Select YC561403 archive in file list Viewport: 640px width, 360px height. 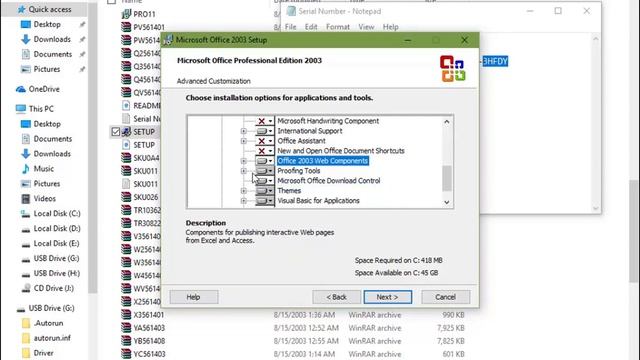[x=149, y=354]
